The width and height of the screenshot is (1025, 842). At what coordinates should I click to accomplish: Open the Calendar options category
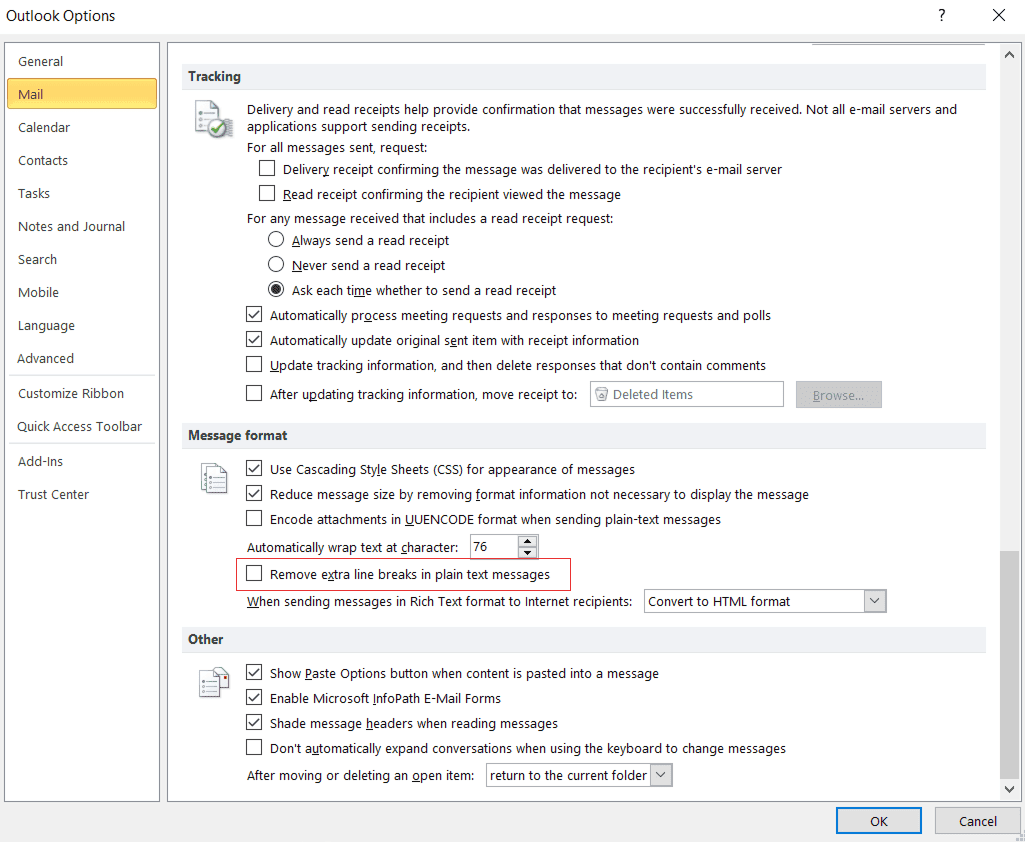[x=44, y=128]
